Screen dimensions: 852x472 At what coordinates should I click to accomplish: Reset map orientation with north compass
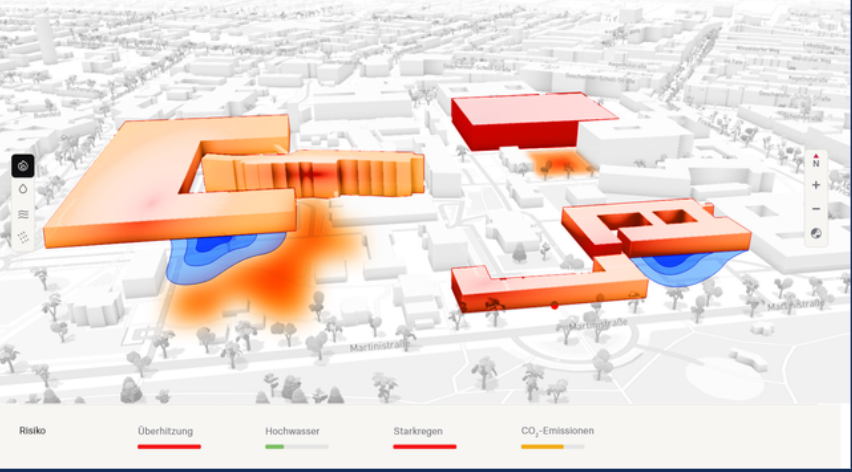pos(816,161)
